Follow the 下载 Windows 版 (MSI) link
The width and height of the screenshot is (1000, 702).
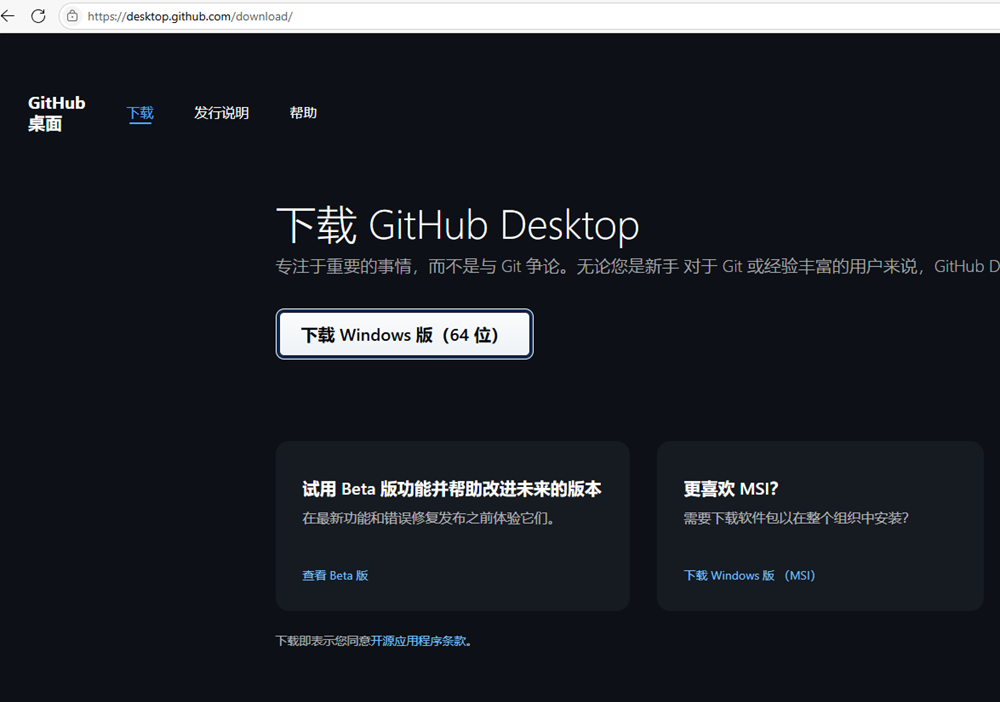(x=749, y=575)
